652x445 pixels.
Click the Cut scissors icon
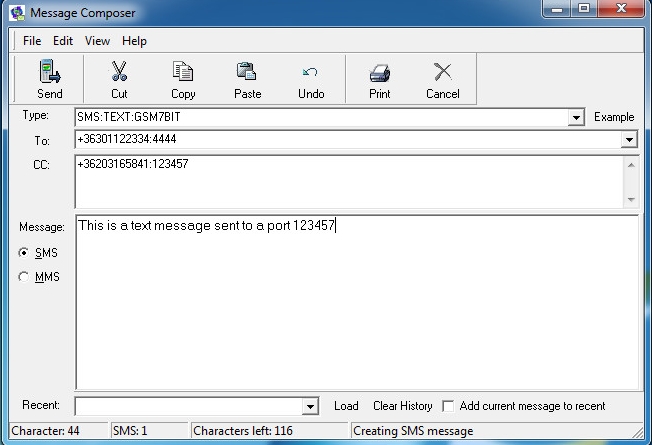coord(119,73)
